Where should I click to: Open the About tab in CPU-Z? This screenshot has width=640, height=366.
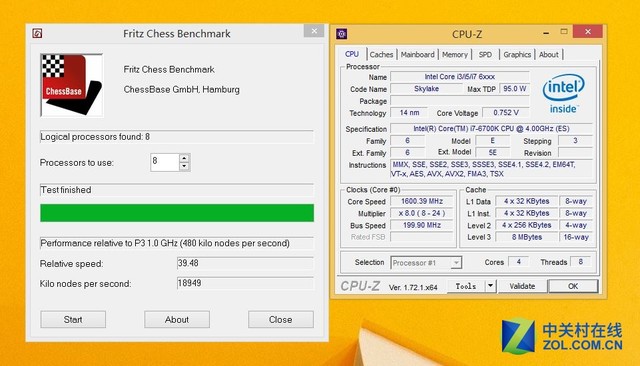click(x=549, y=55)
